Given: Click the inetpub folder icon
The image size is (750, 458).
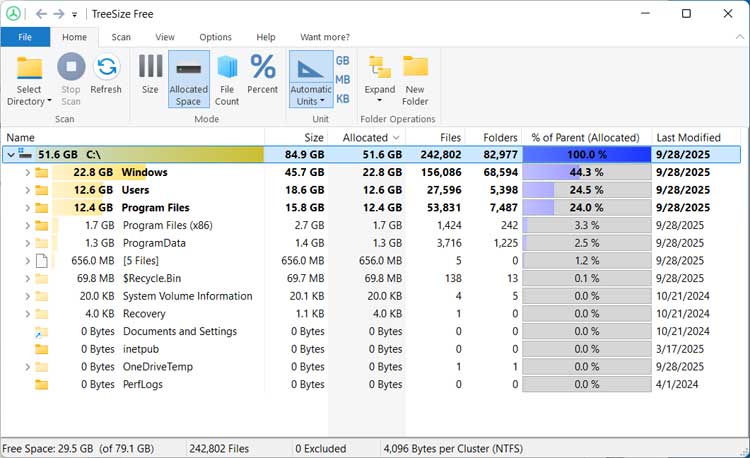Looking at the screenshot, I should coord(42,349).
